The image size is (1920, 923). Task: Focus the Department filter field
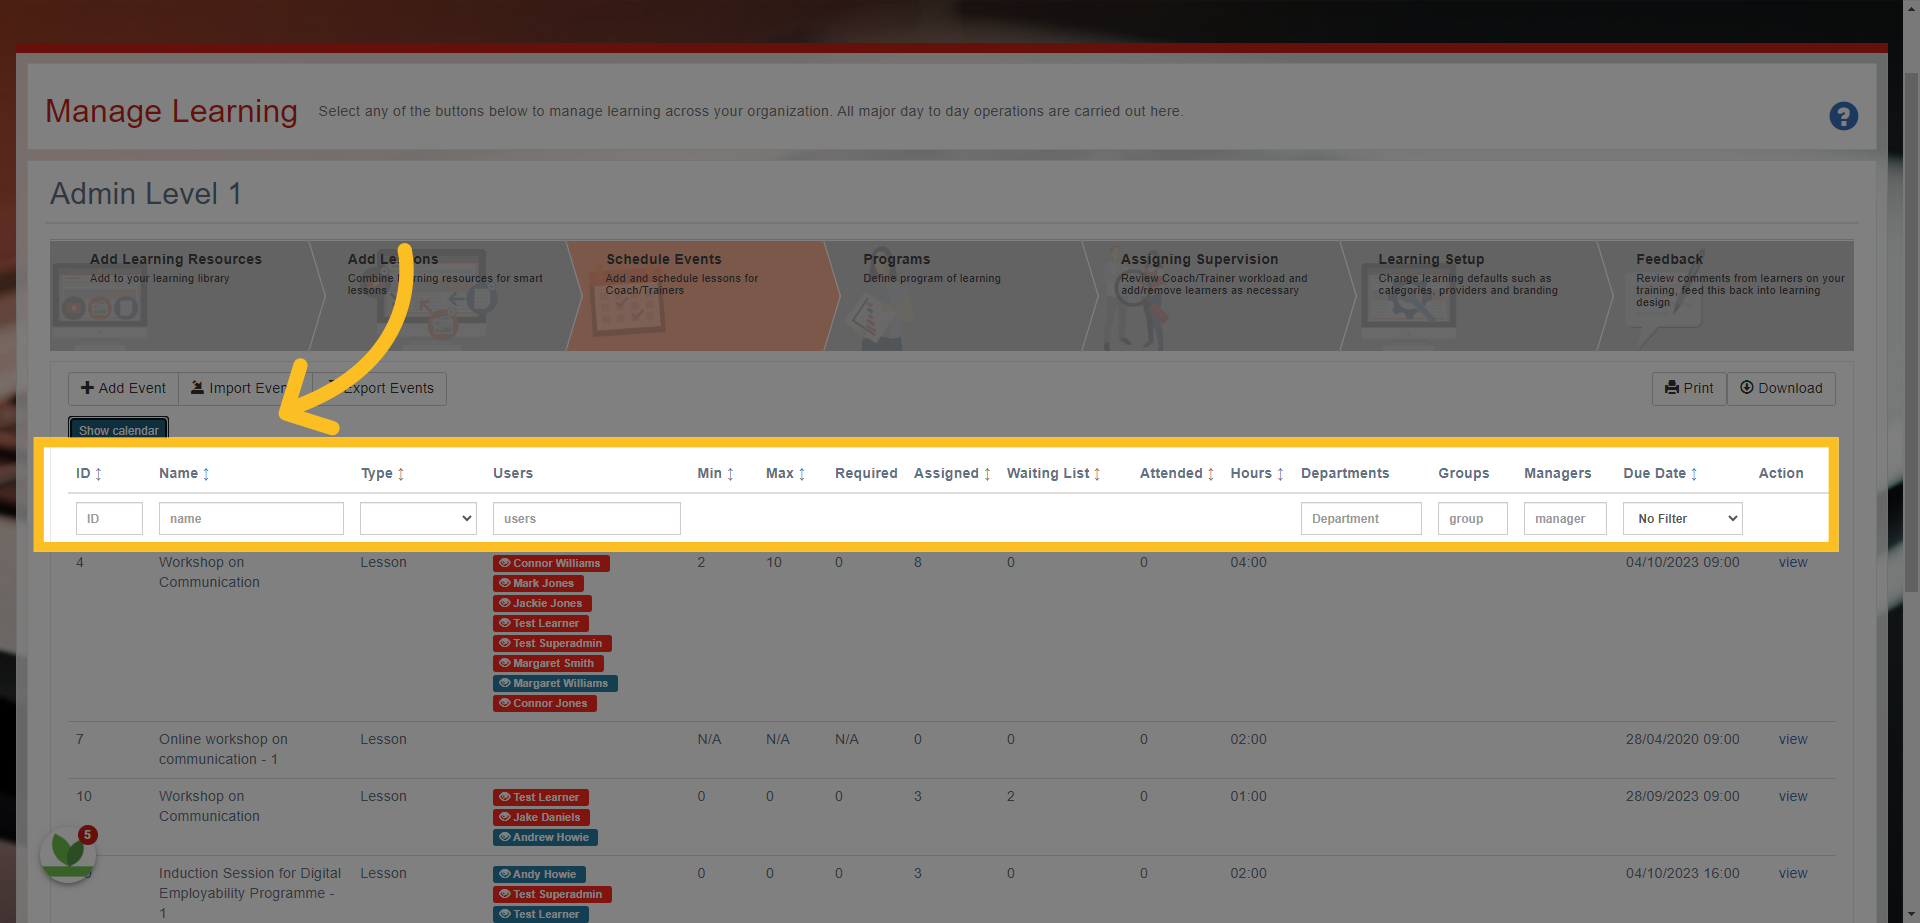[x=1361, y=518]
